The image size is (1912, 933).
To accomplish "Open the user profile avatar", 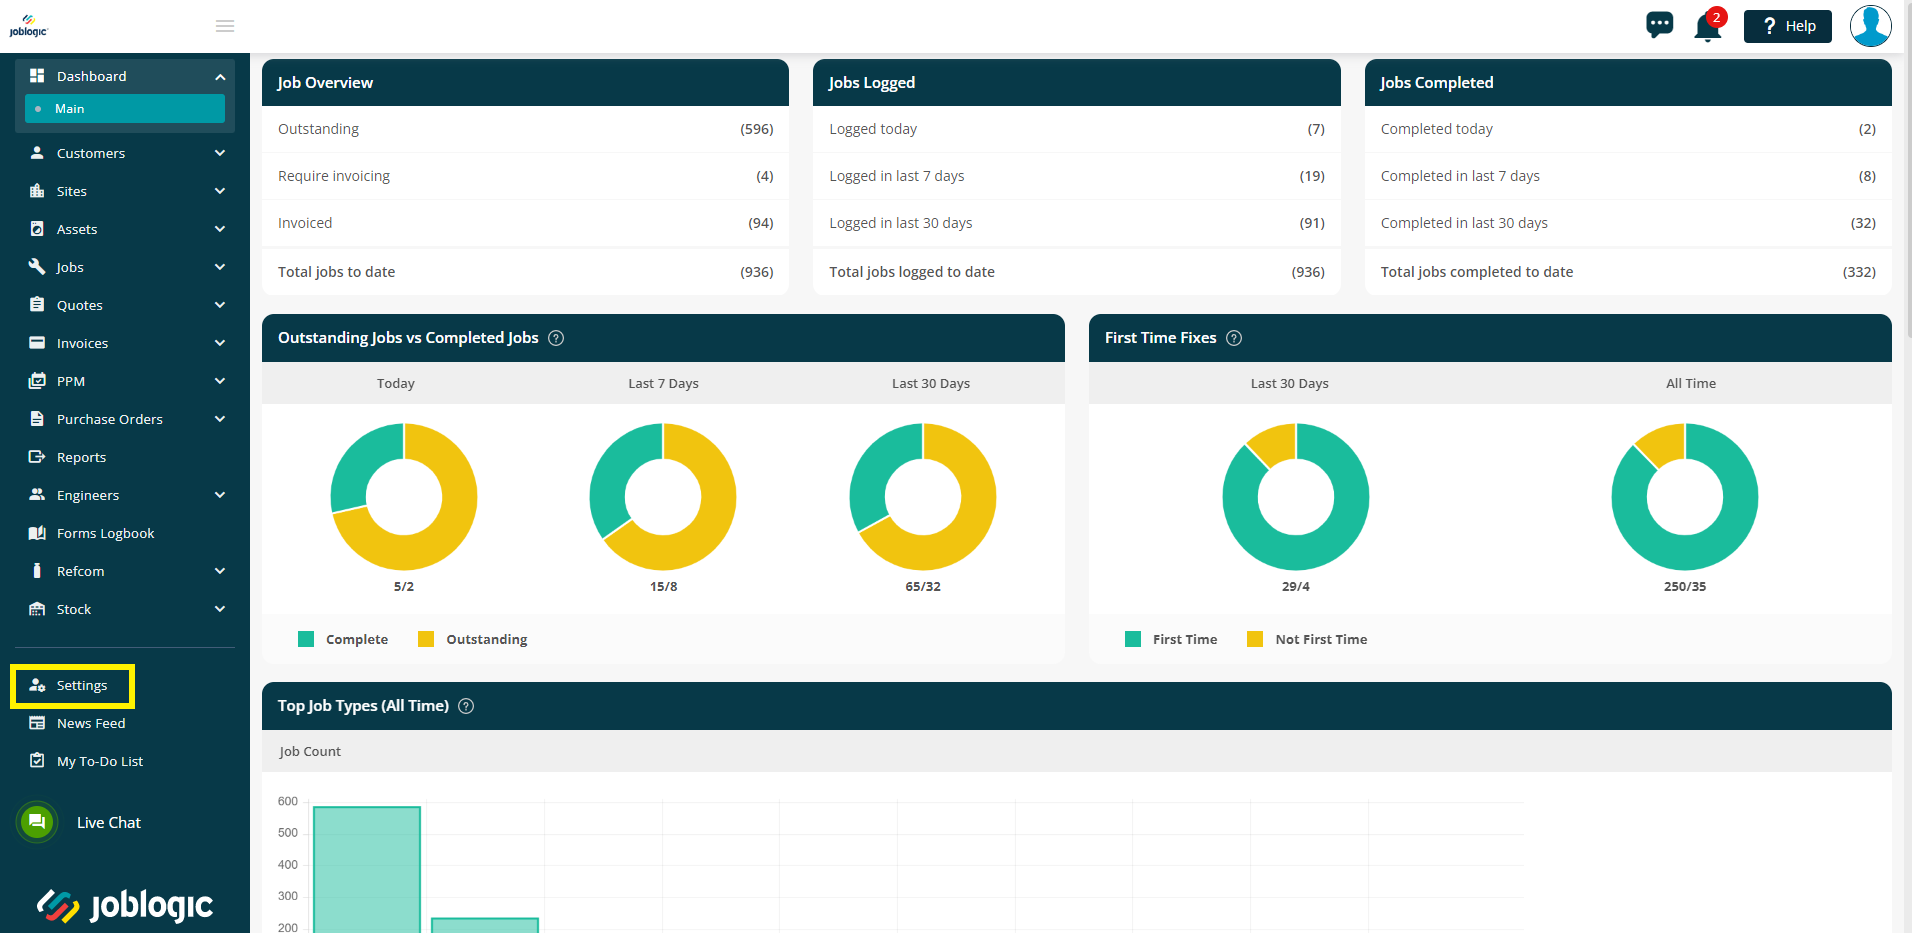I will coord(1870,26).
